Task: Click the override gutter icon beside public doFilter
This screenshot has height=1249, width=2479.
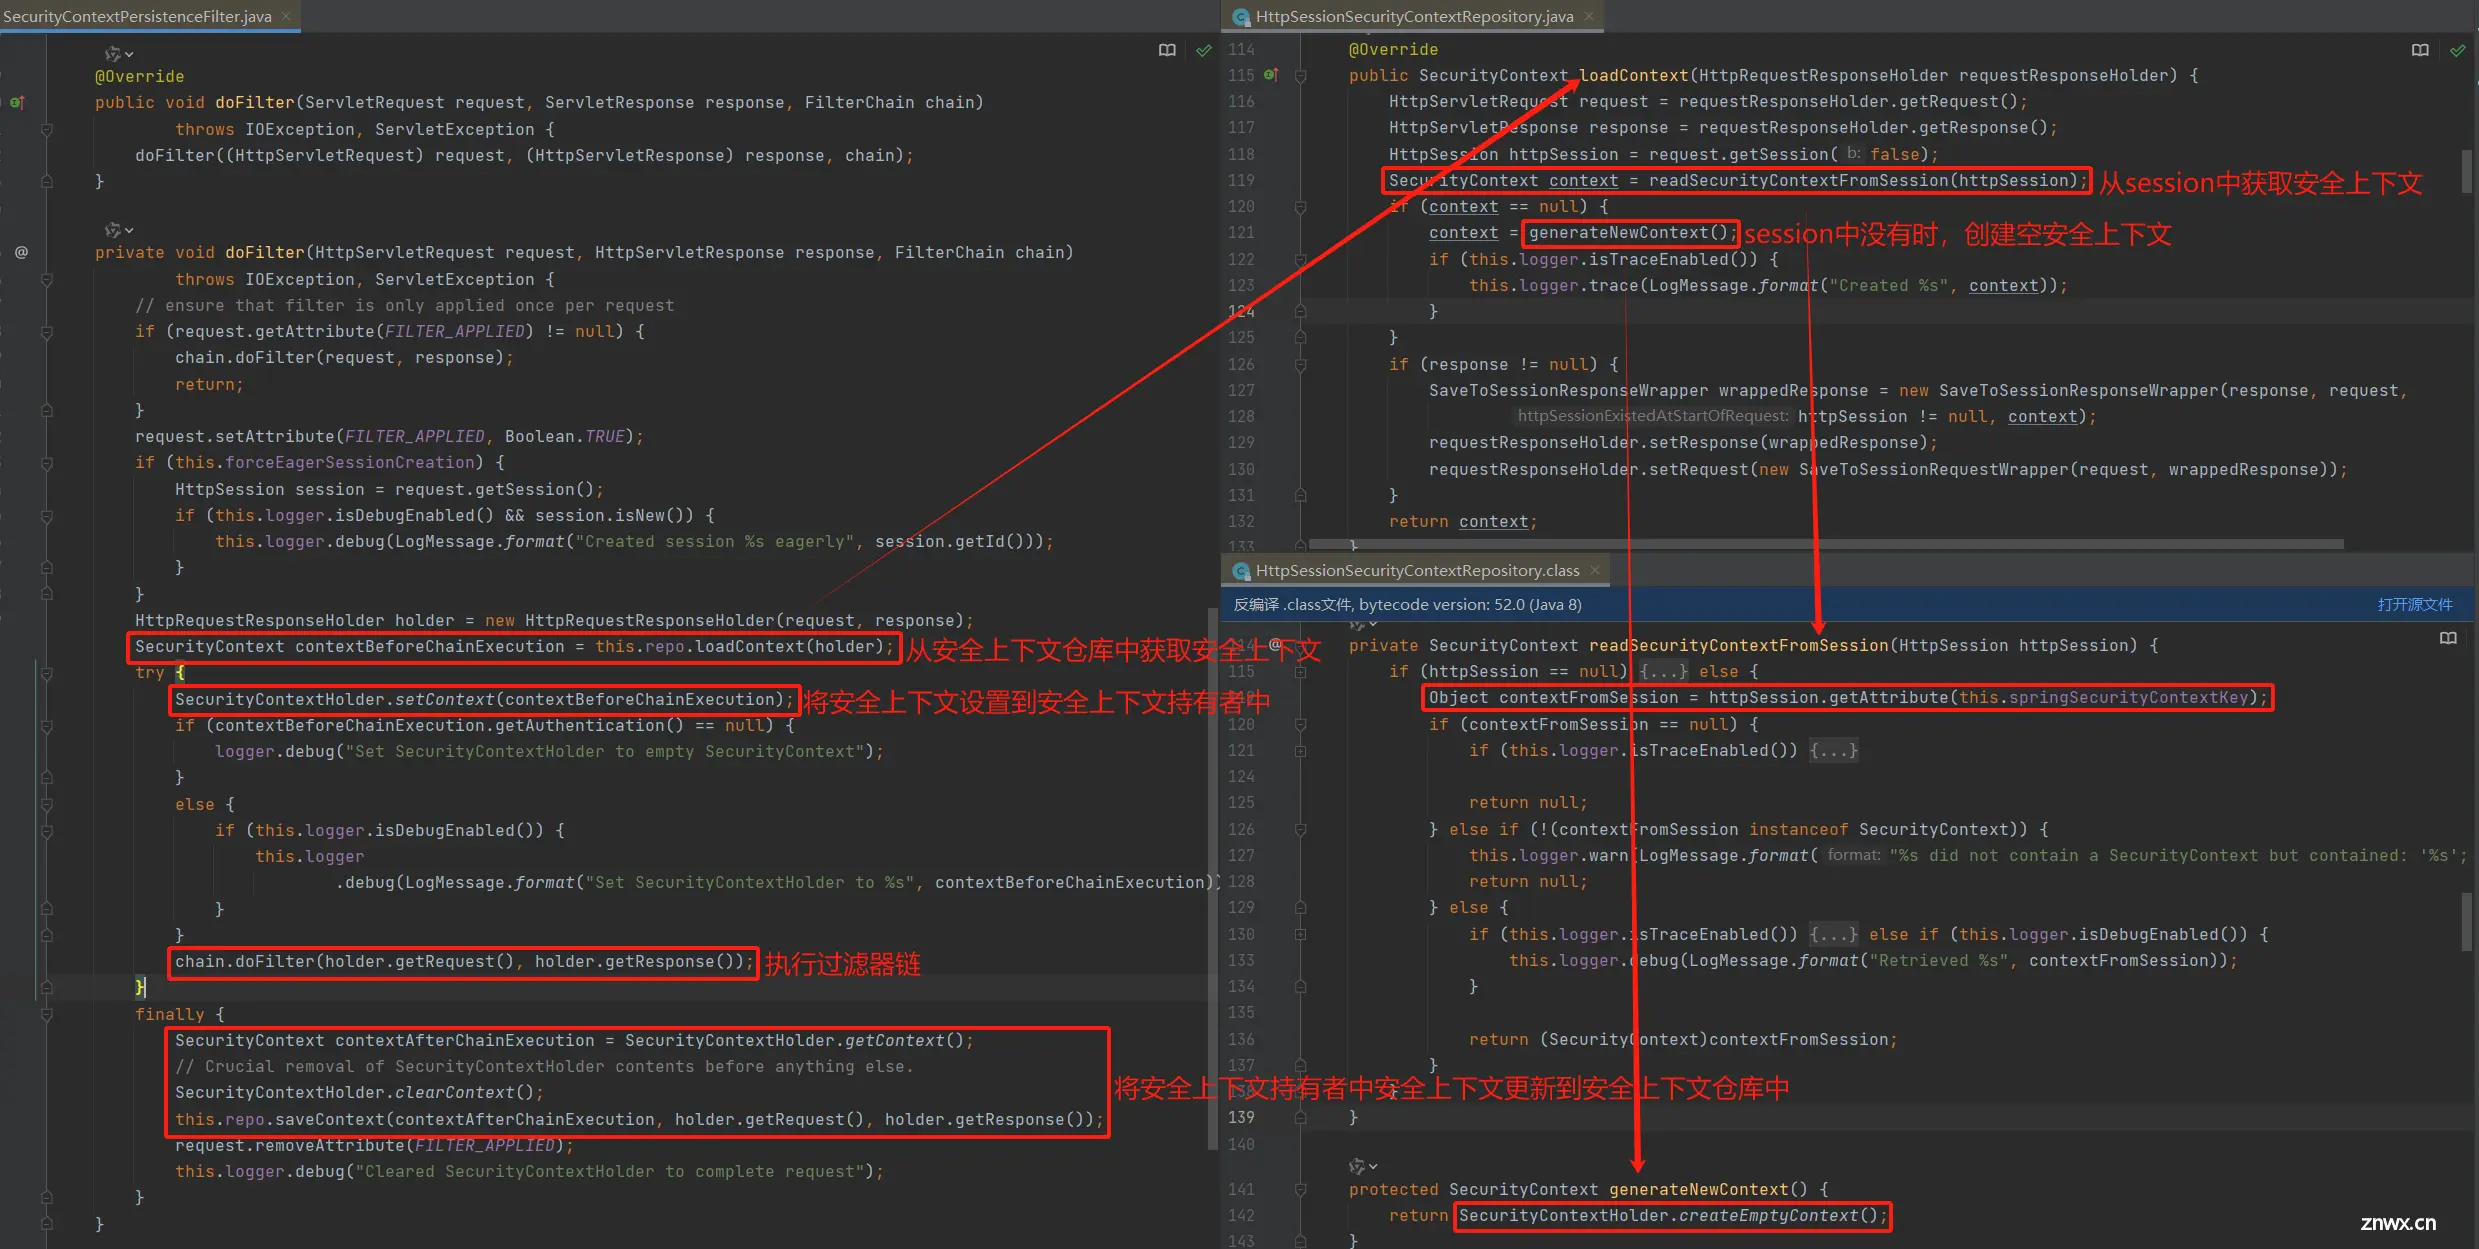Action: [17, 102]
